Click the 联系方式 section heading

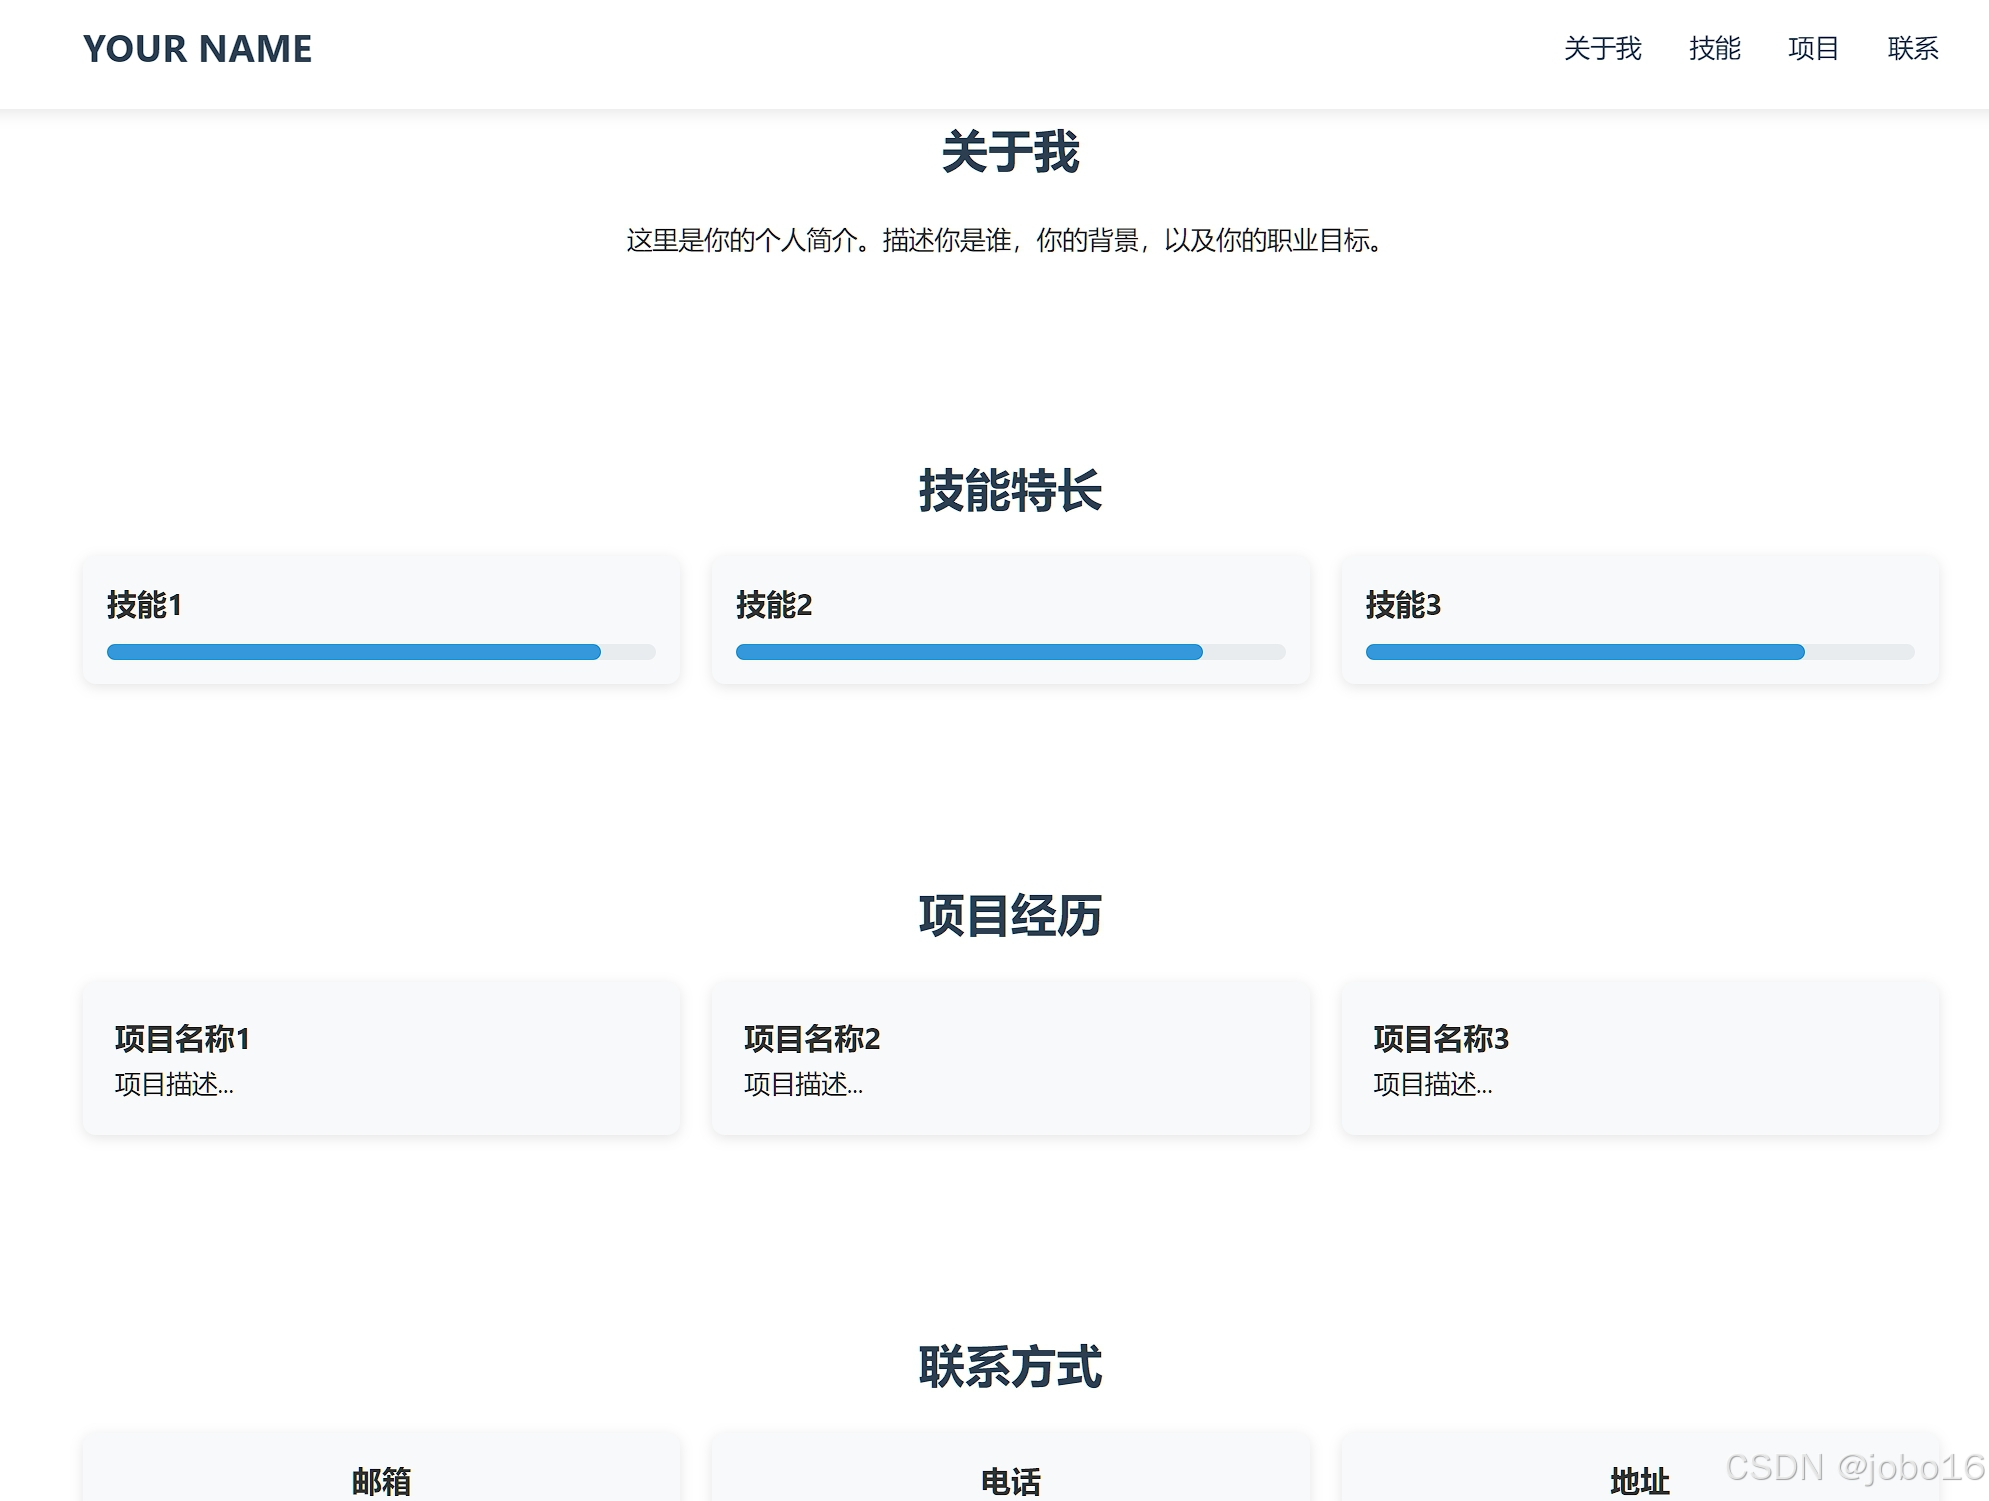[1010, 1367]
